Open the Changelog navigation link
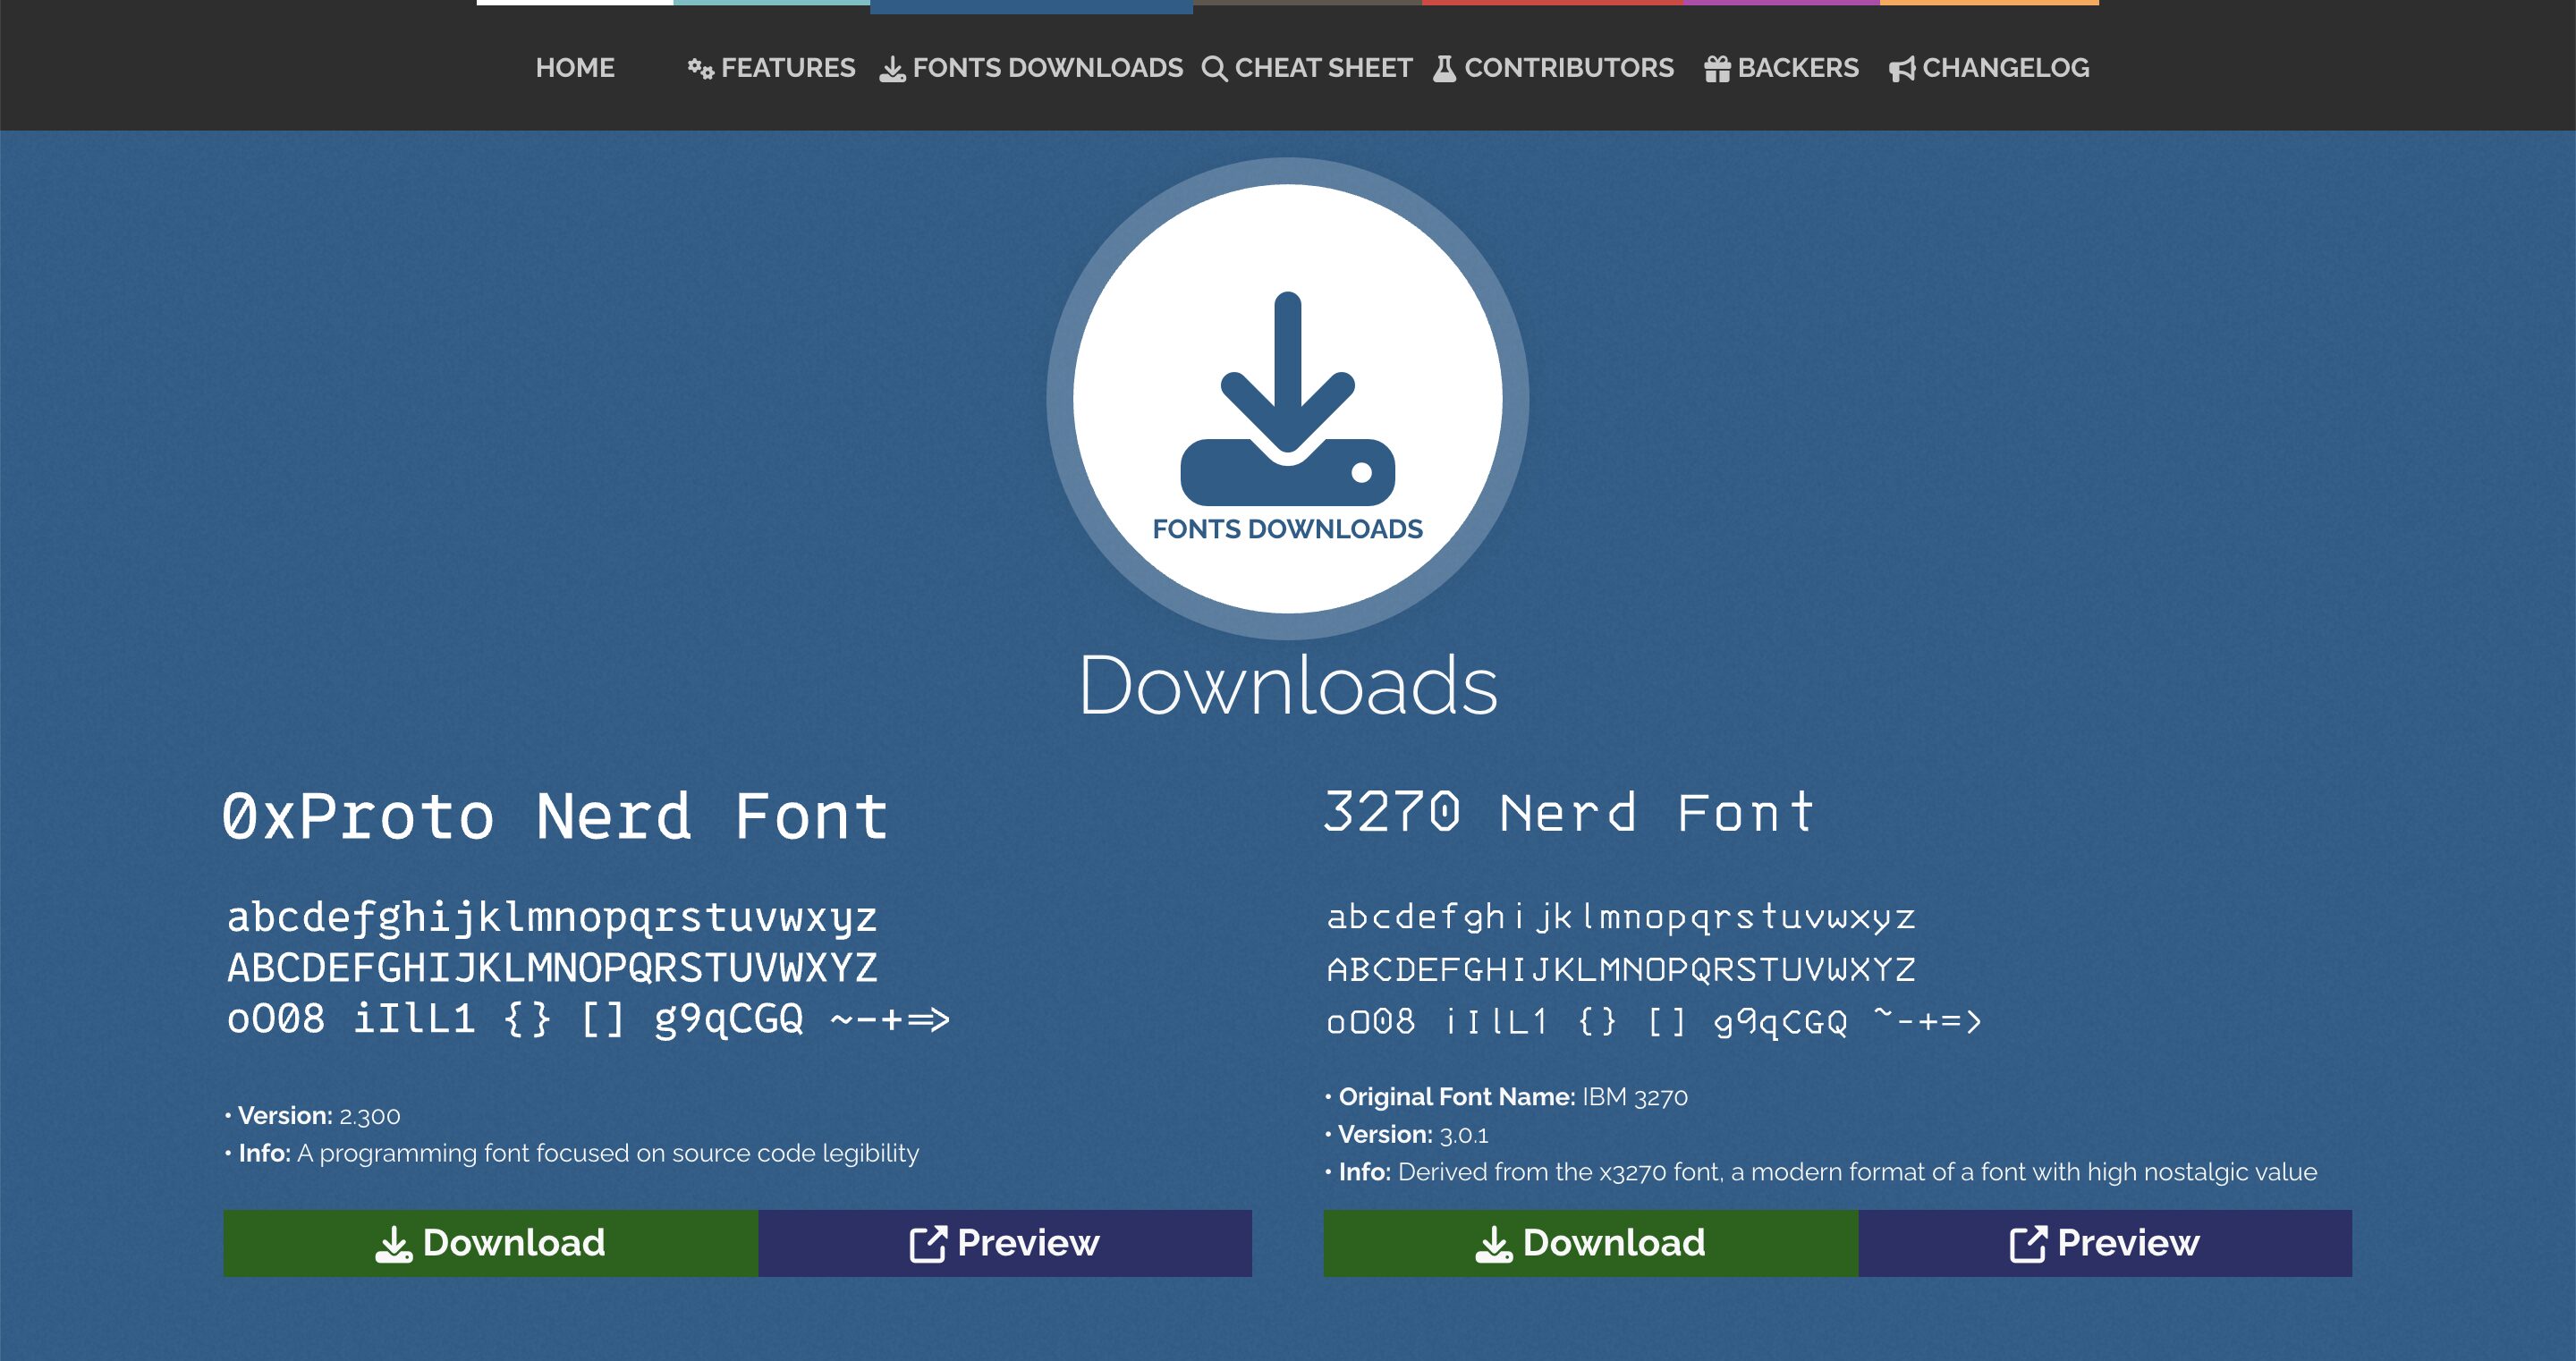The height and width of the screenshot is (1361, 2576). (x=2005, y=68)
